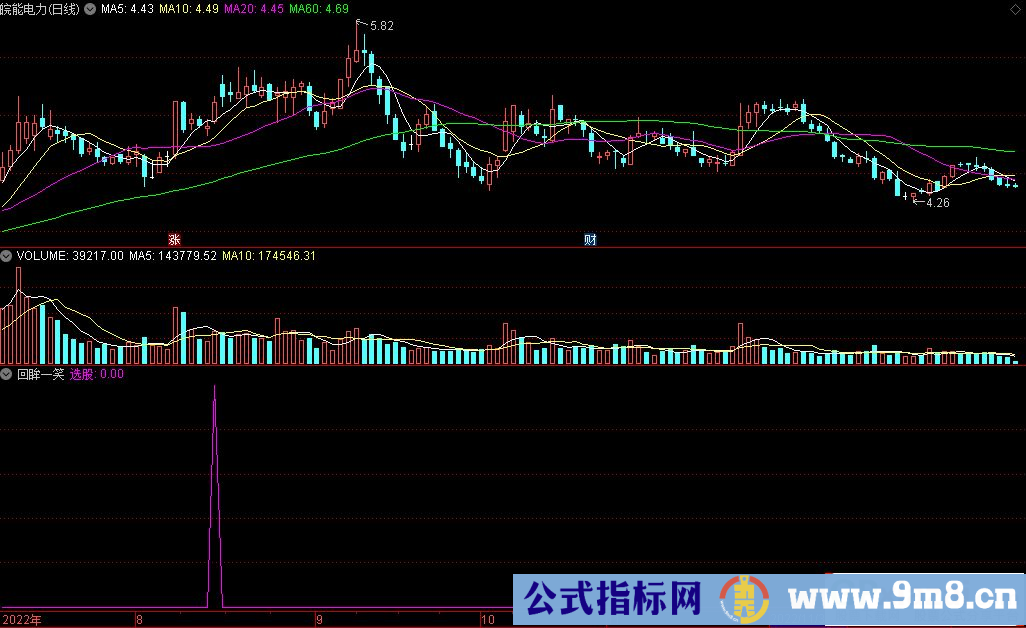Click the purple 选股 signal spike
This screenshot has height=628, width=1026.
tap(215, 497)
